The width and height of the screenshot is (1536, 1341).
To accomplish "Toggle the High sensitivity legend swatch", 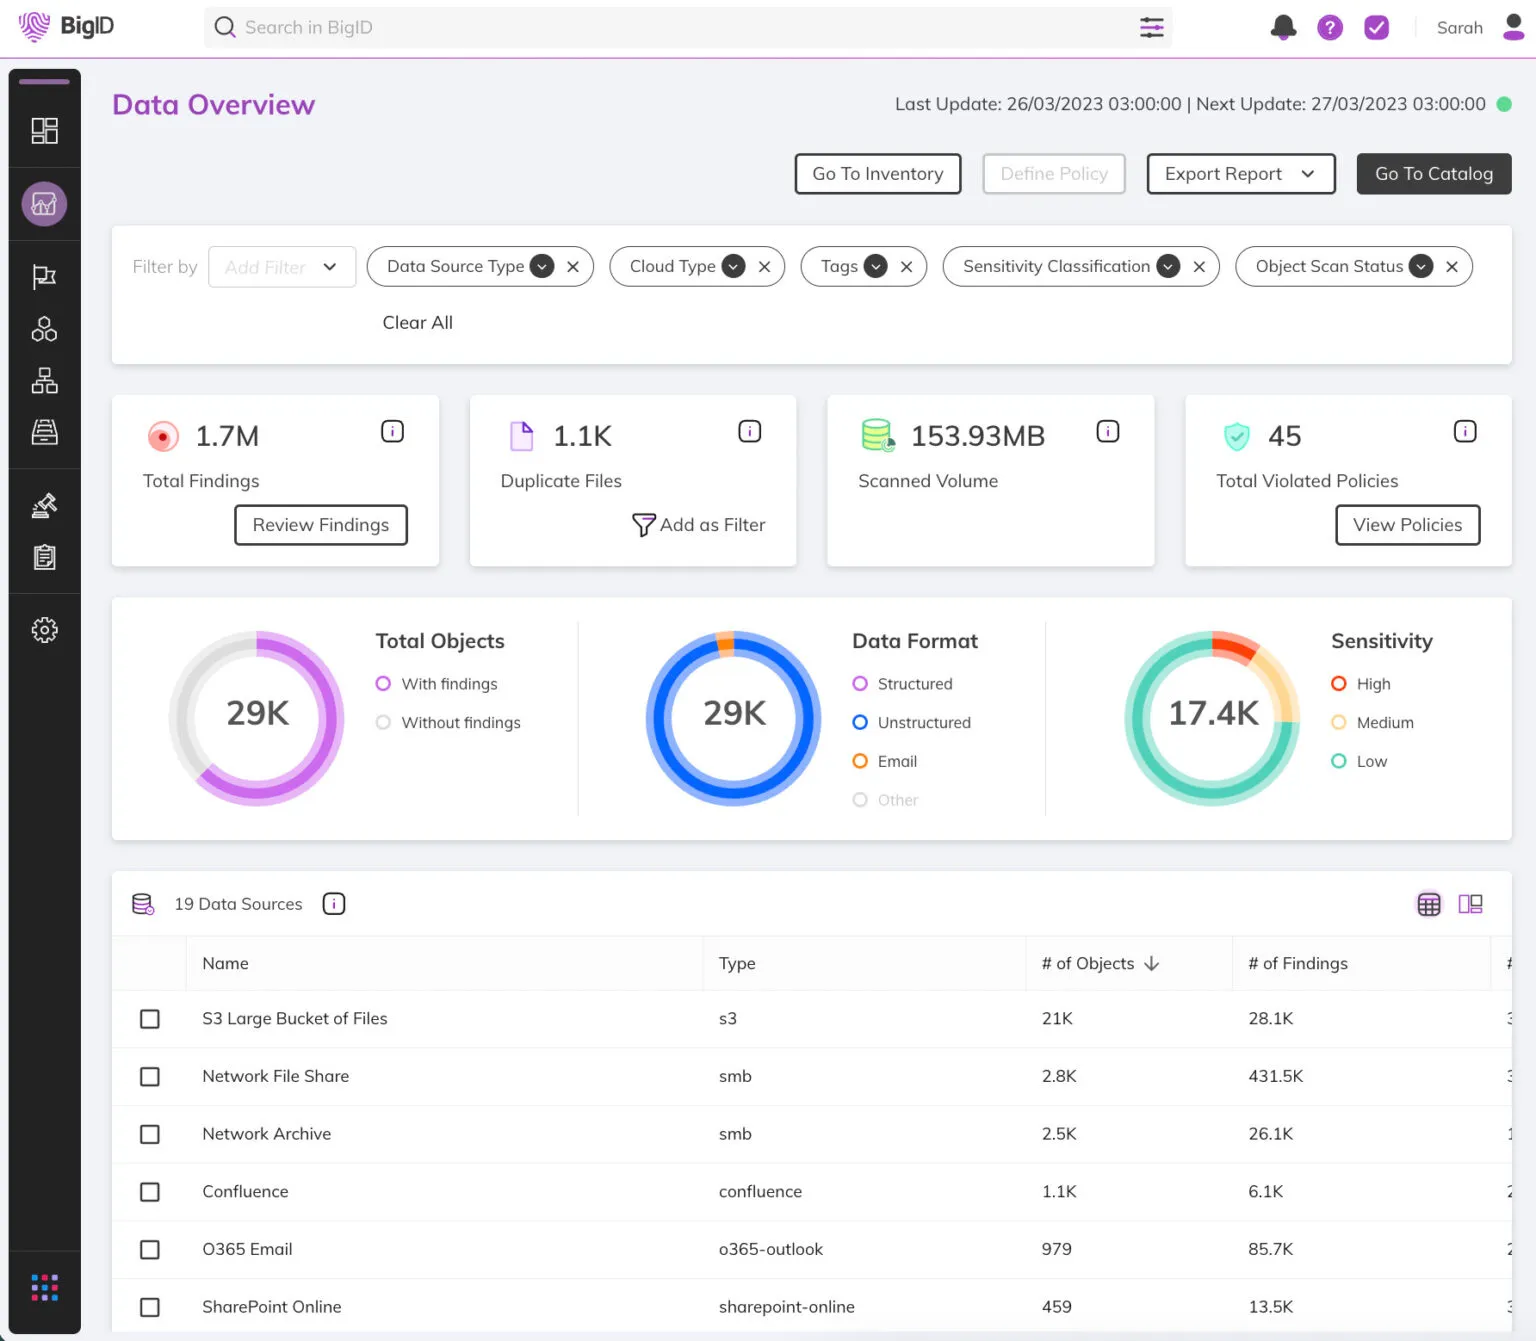I will (x=1339, y=684).
